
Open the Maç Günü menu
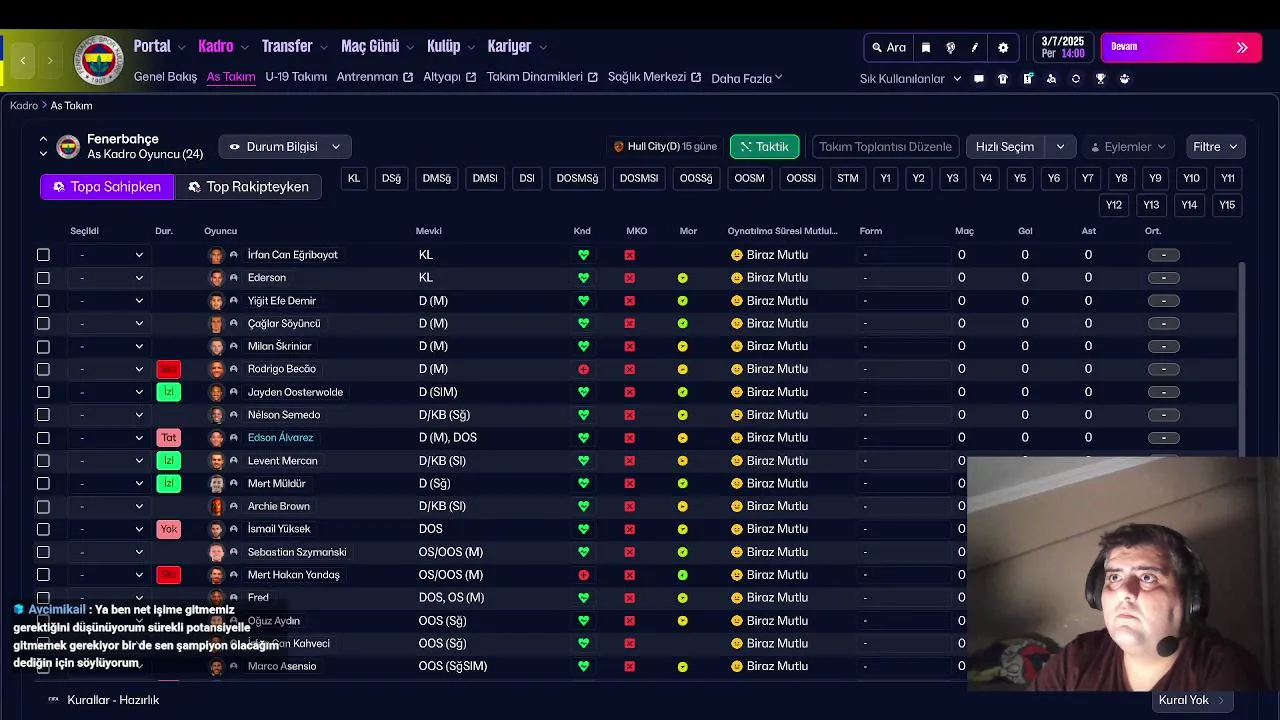coord(377,47)
